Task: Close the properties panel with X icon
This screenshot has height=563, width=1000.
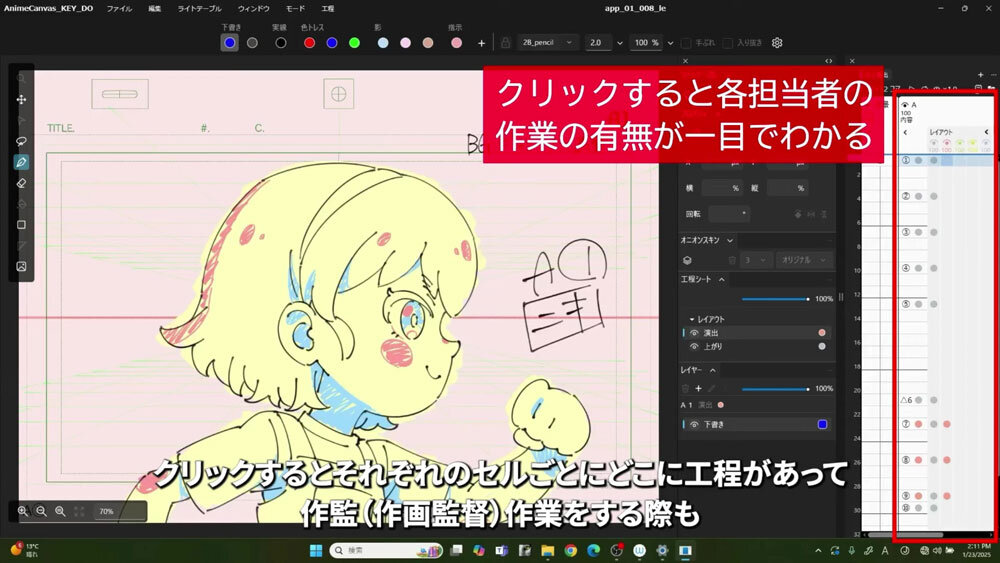Action: coord(686,61)
